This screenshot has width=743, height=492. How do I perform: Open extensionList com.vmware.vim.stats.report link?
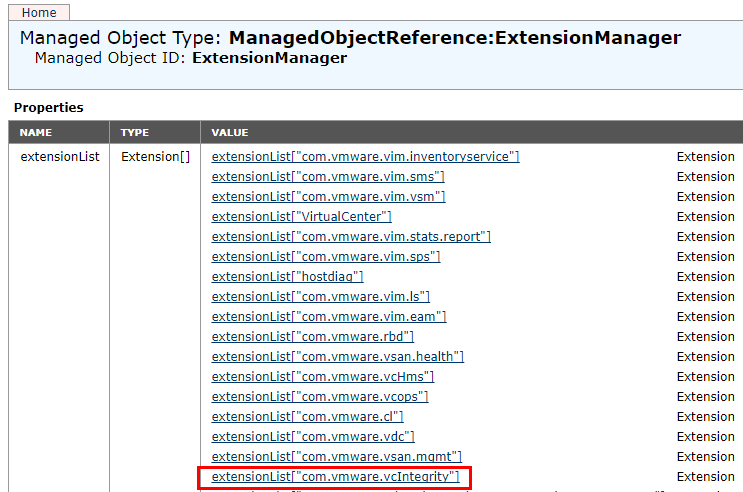[351, 236]
